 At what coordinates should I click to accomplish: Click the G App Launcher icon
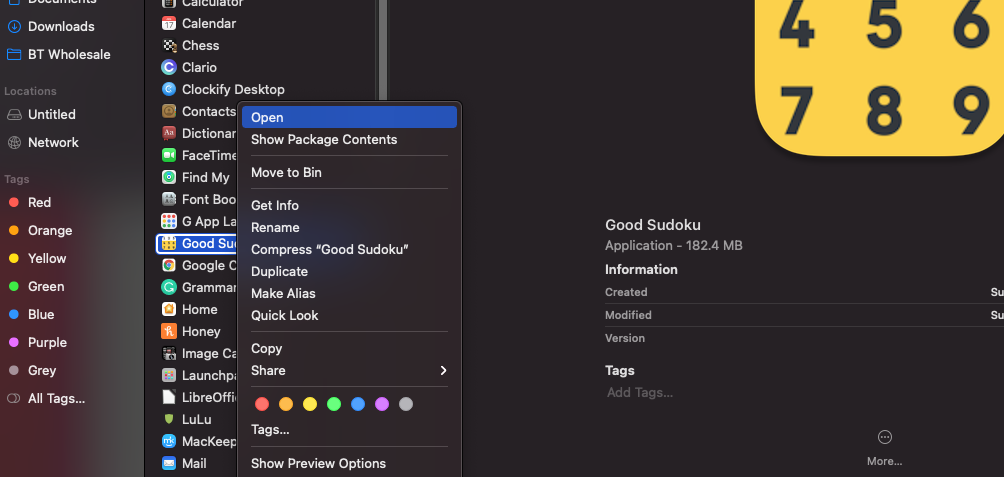coord(168,222)
